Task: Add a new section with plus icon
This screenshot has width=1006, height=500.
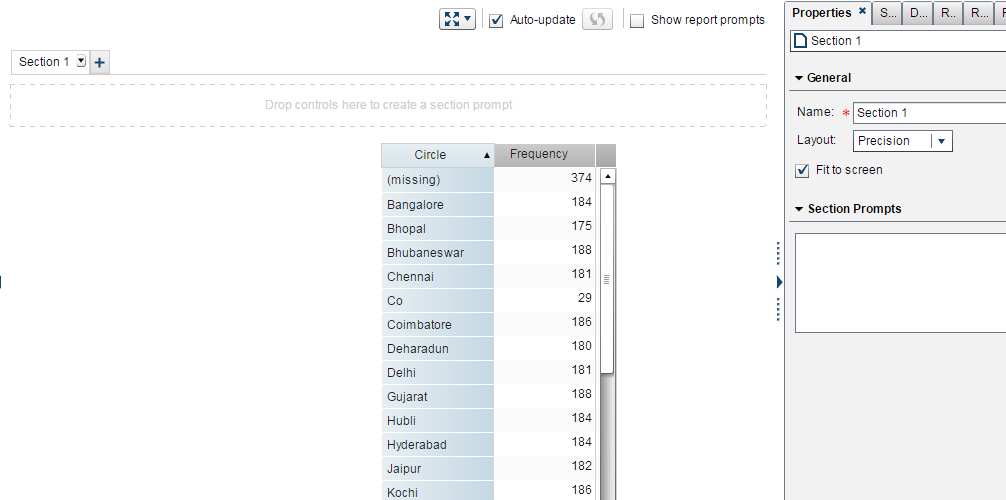Action: 99,62
